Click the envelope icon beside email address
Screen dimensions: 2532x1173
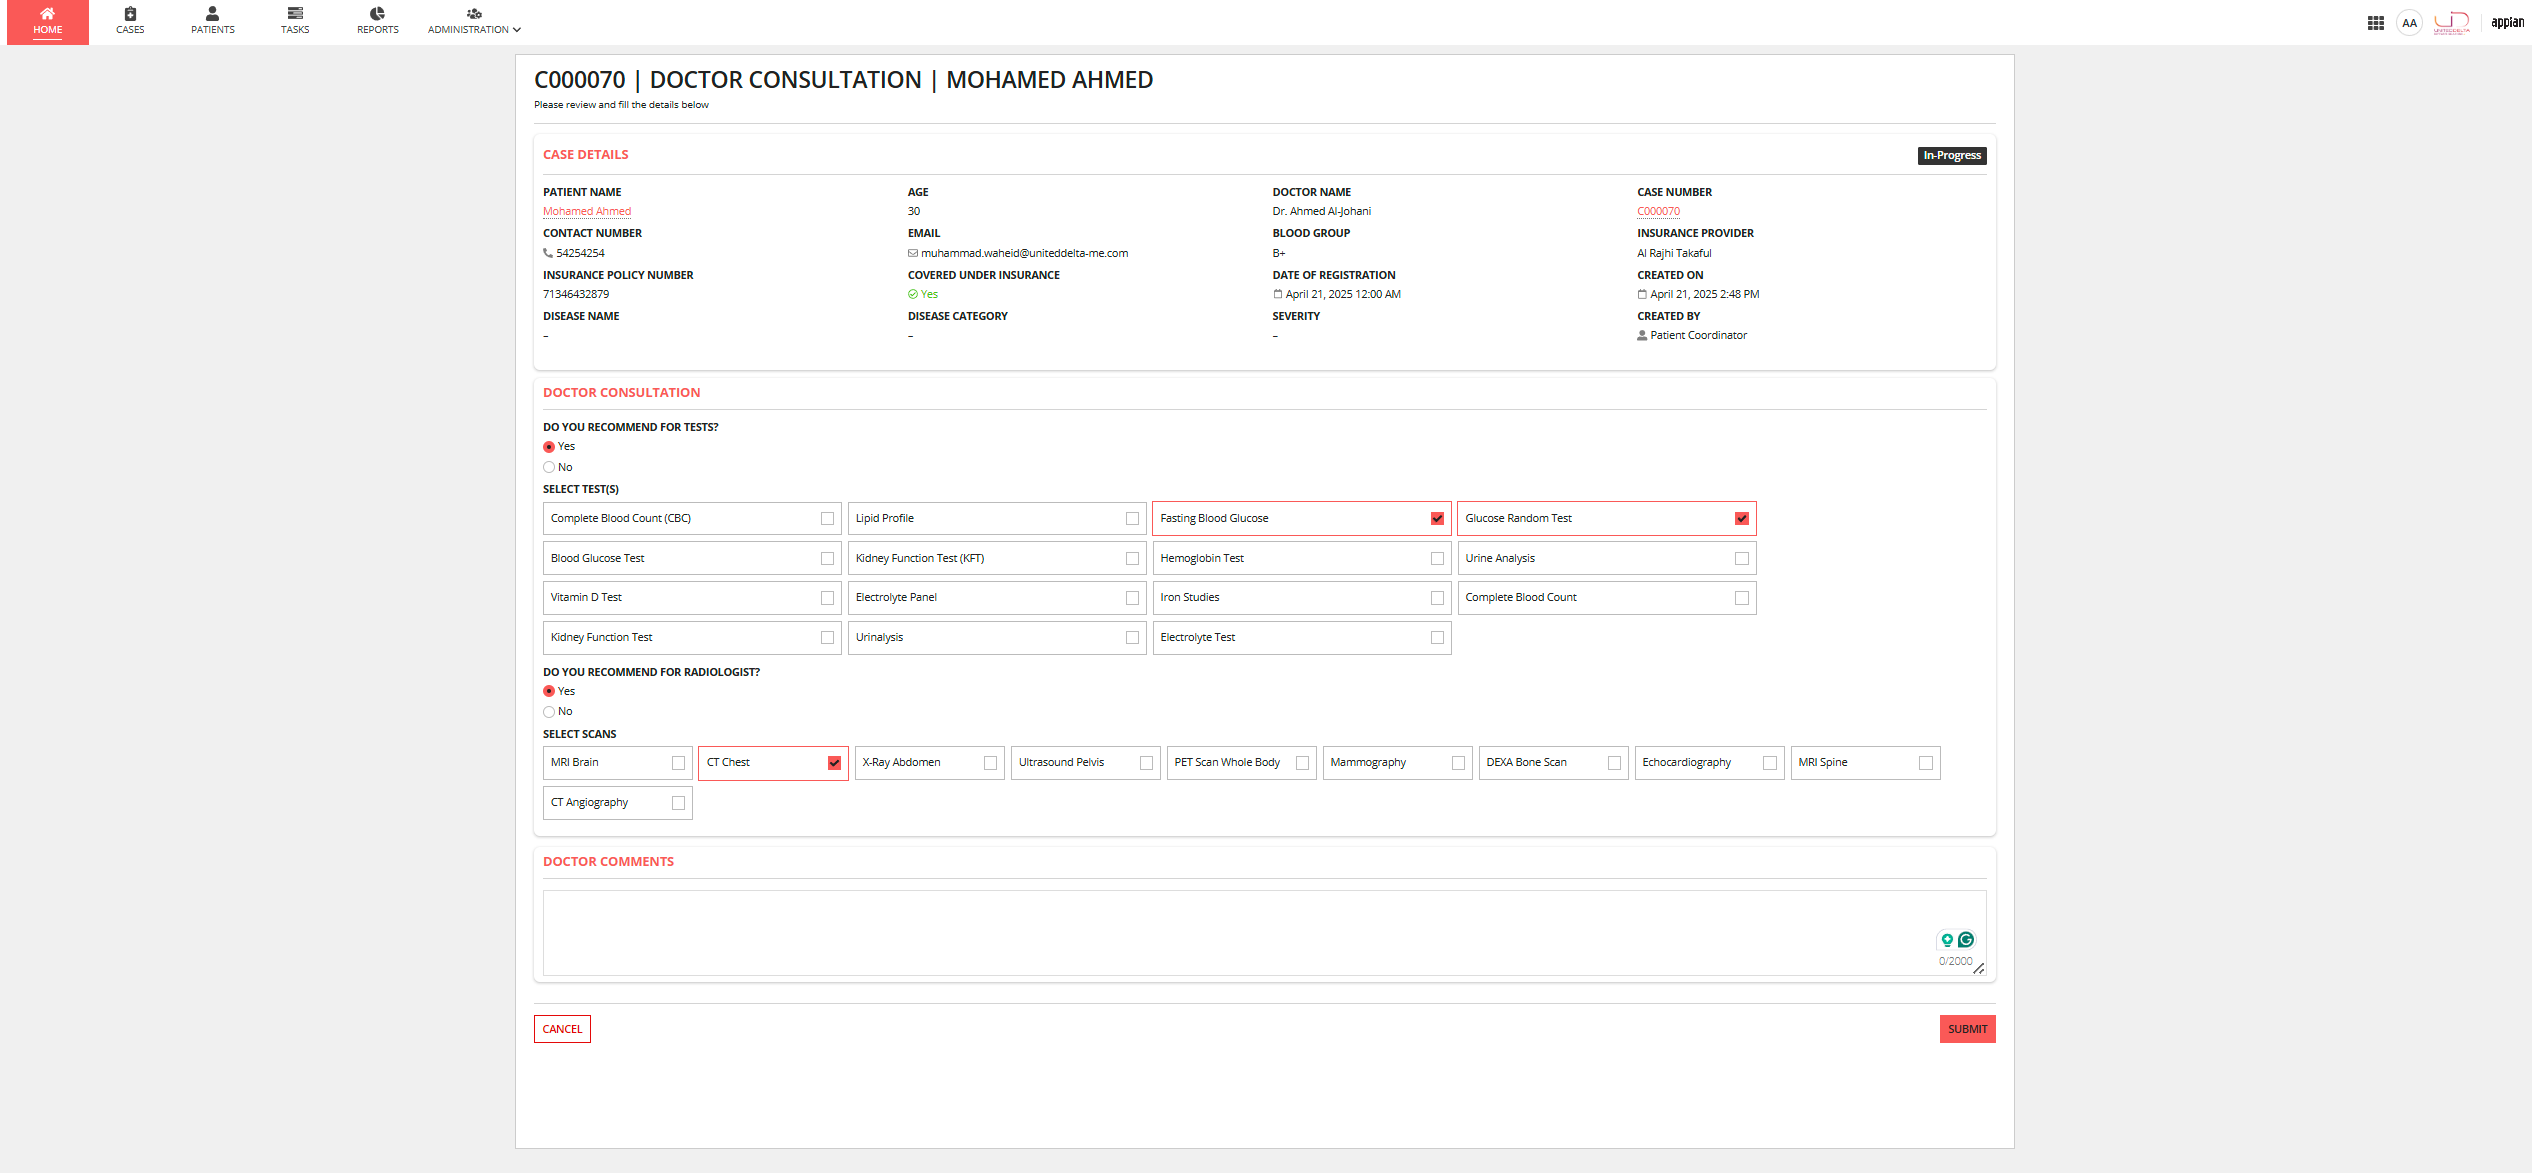(x=913, y=253)
